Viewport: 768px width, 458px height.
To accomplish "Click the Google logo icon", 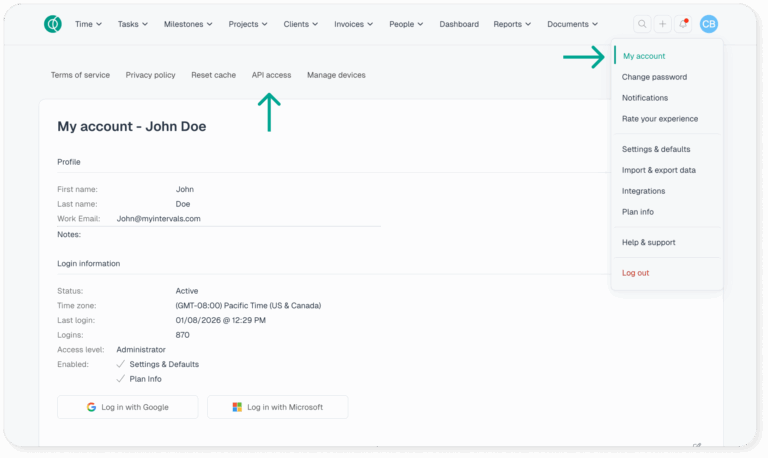I will pyautogui.click(x=91, y=407).
